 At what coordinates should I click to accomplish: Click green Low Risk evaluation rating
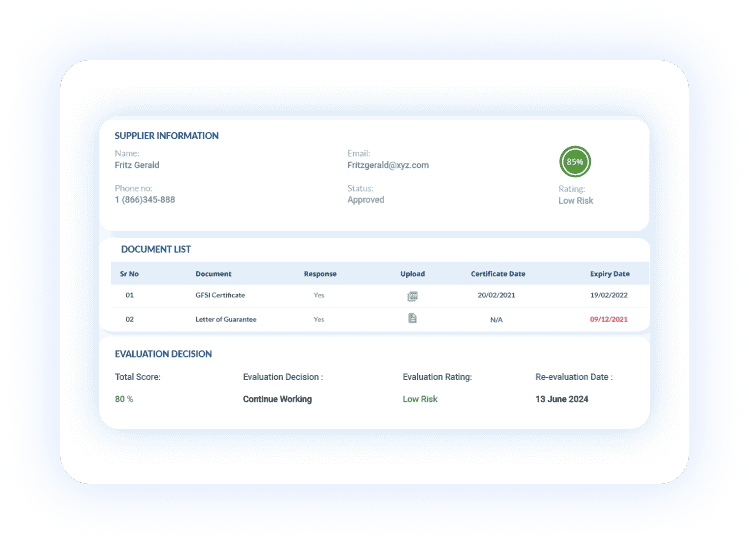tap(420, 399)
